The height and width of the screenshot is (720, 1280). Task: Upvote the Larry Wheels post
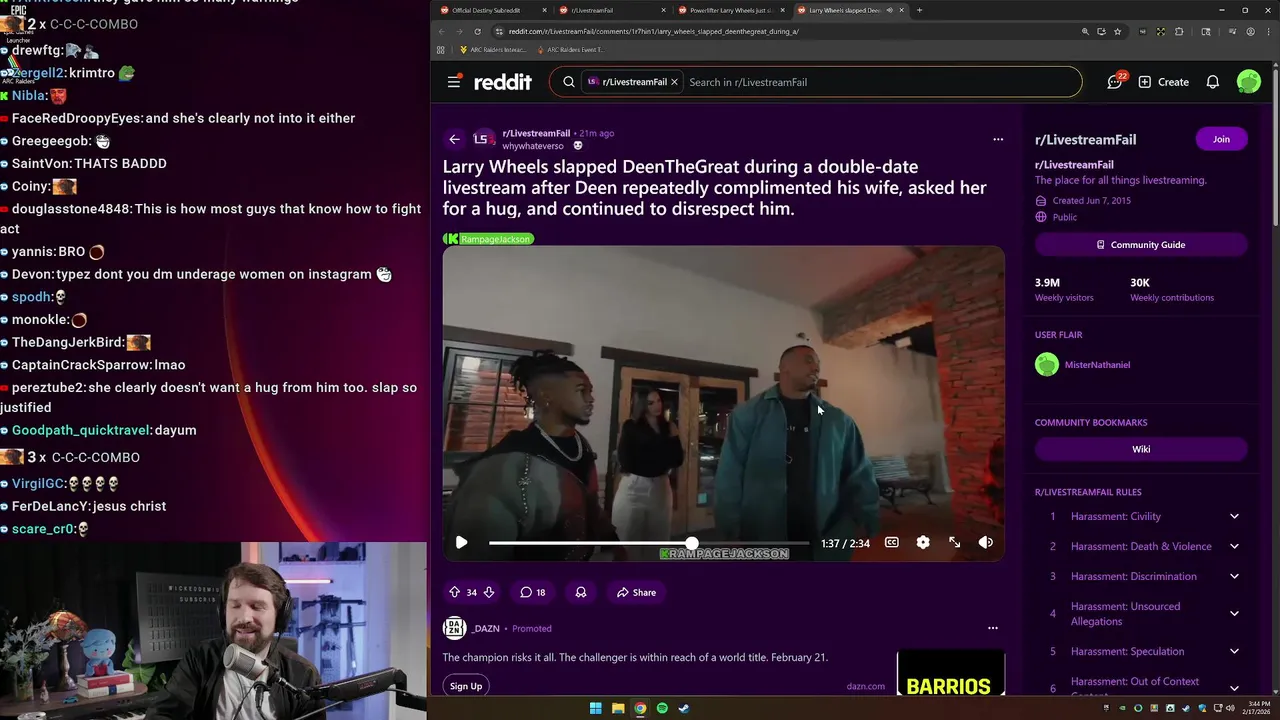(x=454, y=592)
